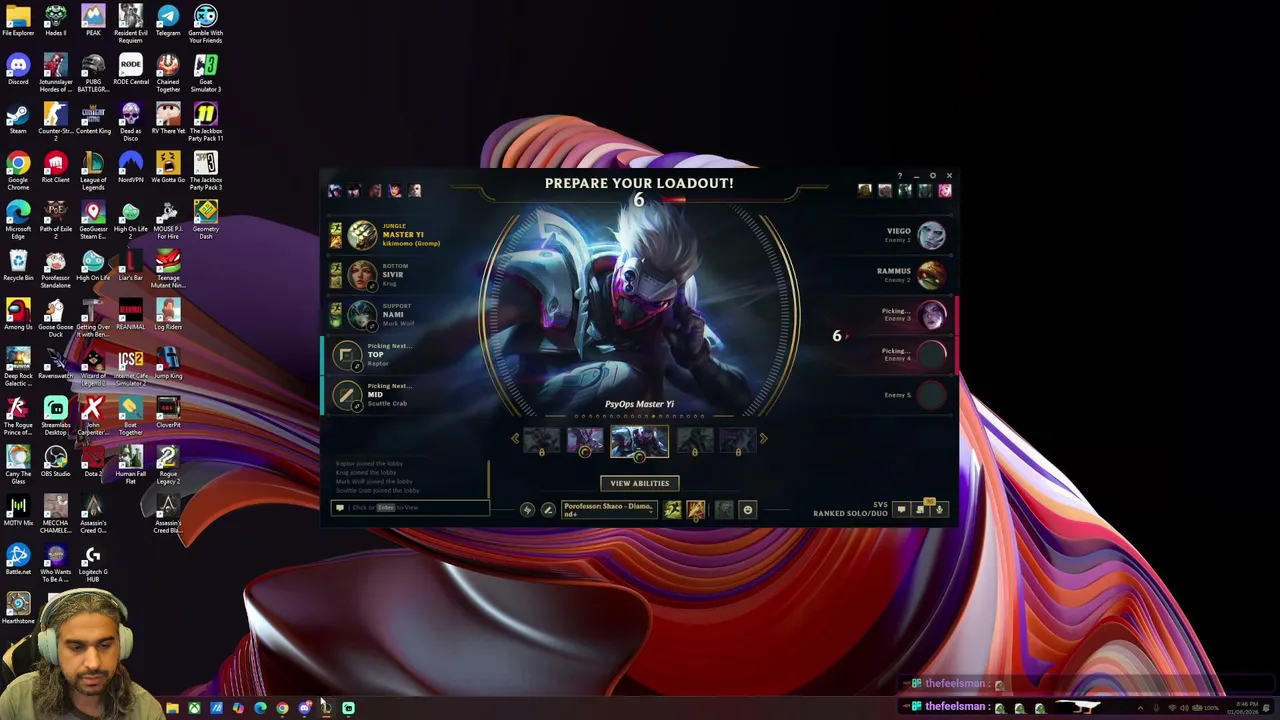
Task: Open the chat panel button beside Ranked Solo/Duo
Action: pyautogui.click(x=901, y=510)
